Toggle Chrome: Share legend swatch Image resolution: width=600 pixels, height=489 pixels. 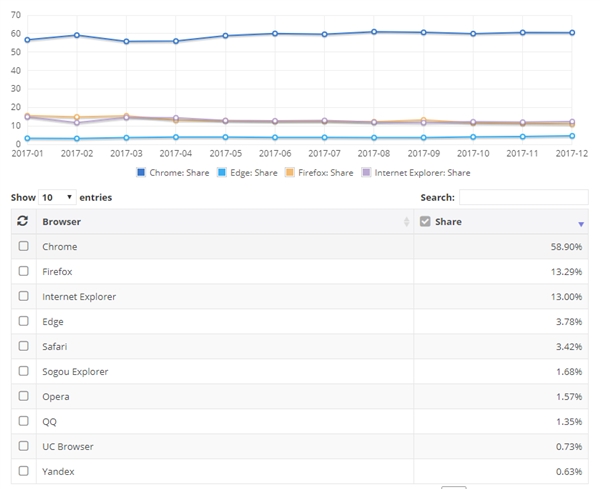[142, 173]
